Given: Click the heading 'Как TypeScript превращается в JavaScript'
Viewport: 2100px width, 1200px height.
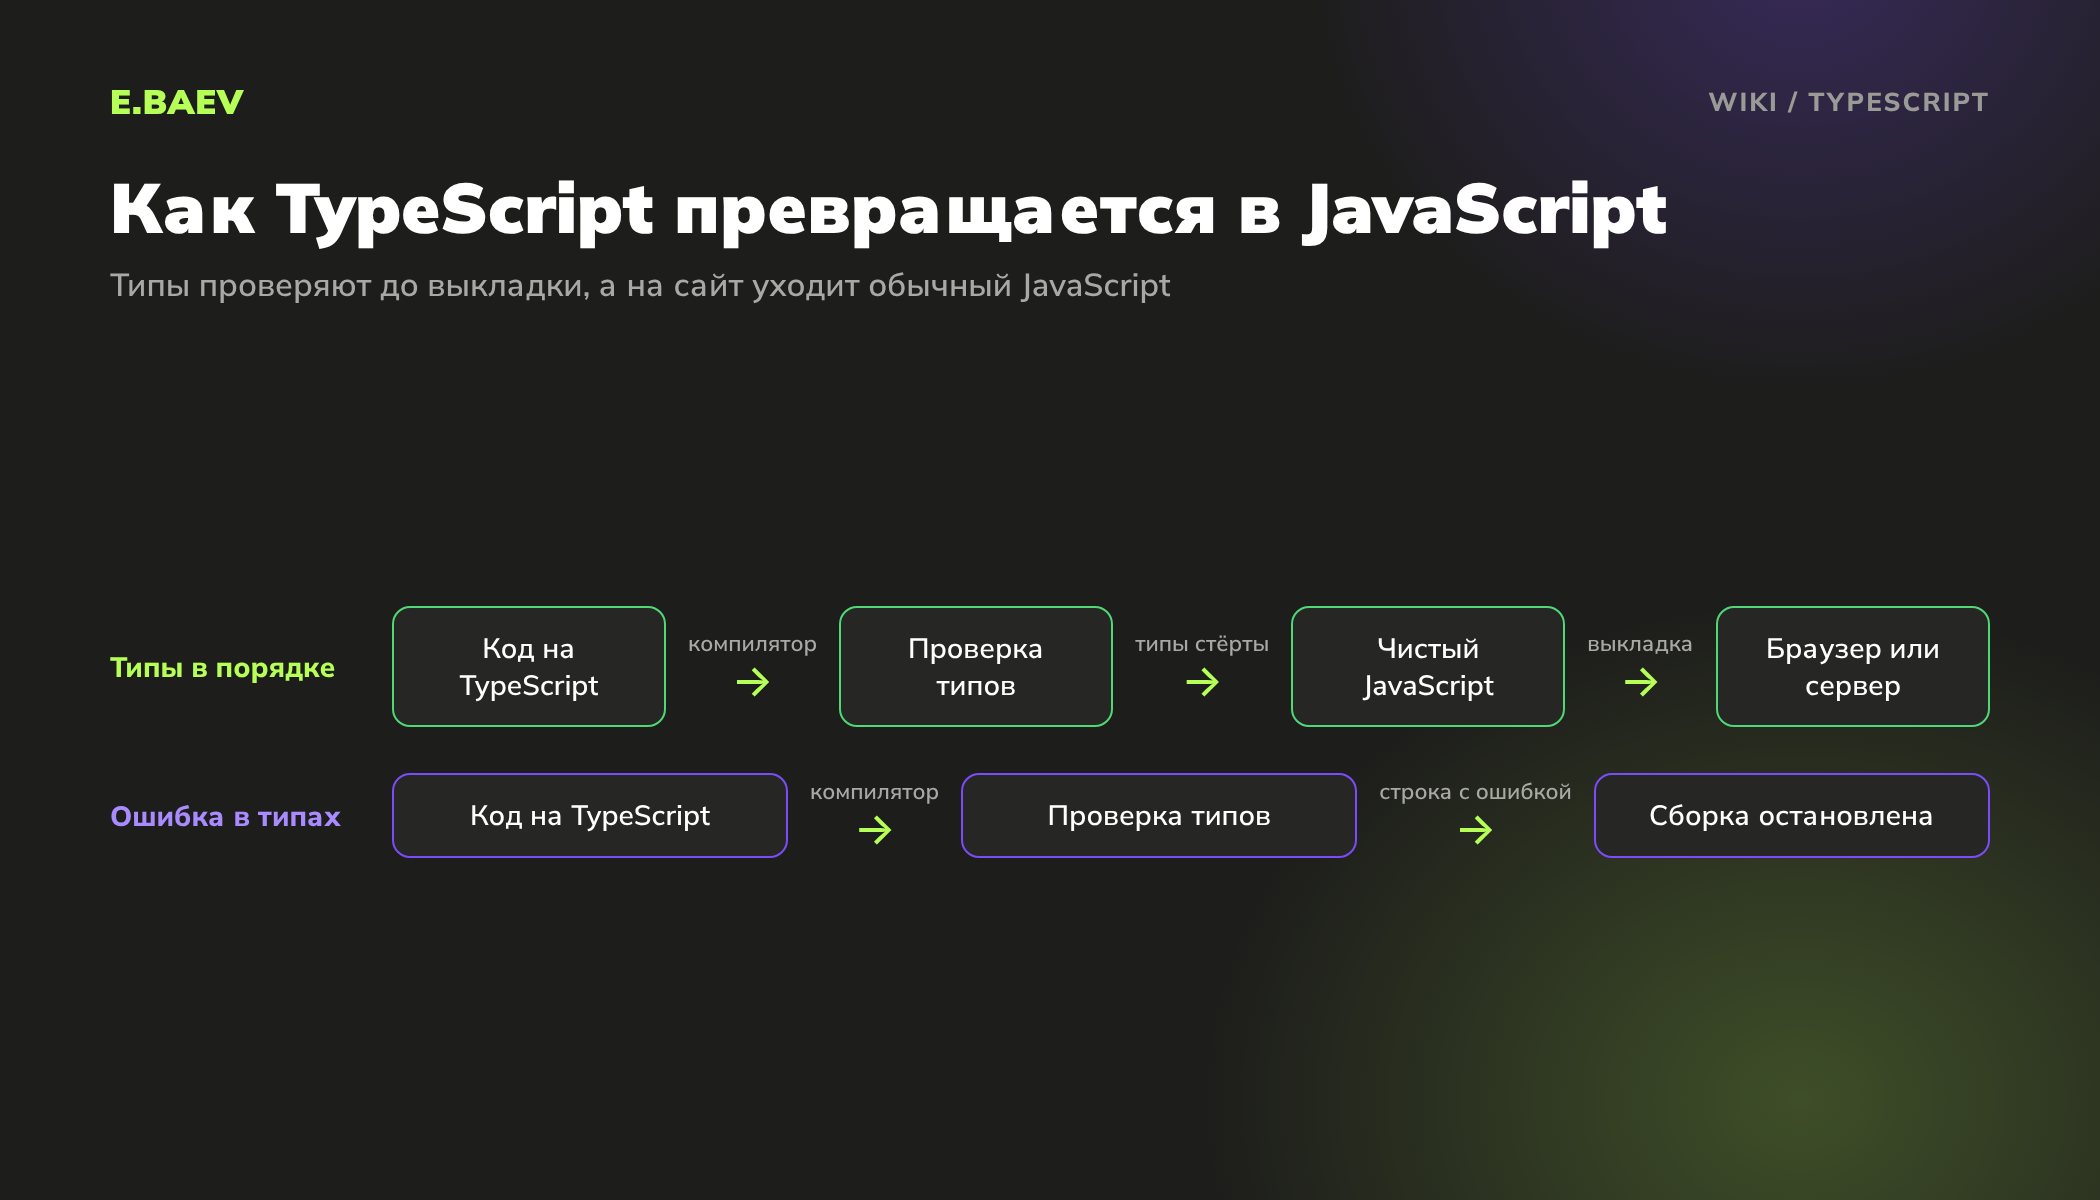Looking at the screenshot, I should point(888,210).
